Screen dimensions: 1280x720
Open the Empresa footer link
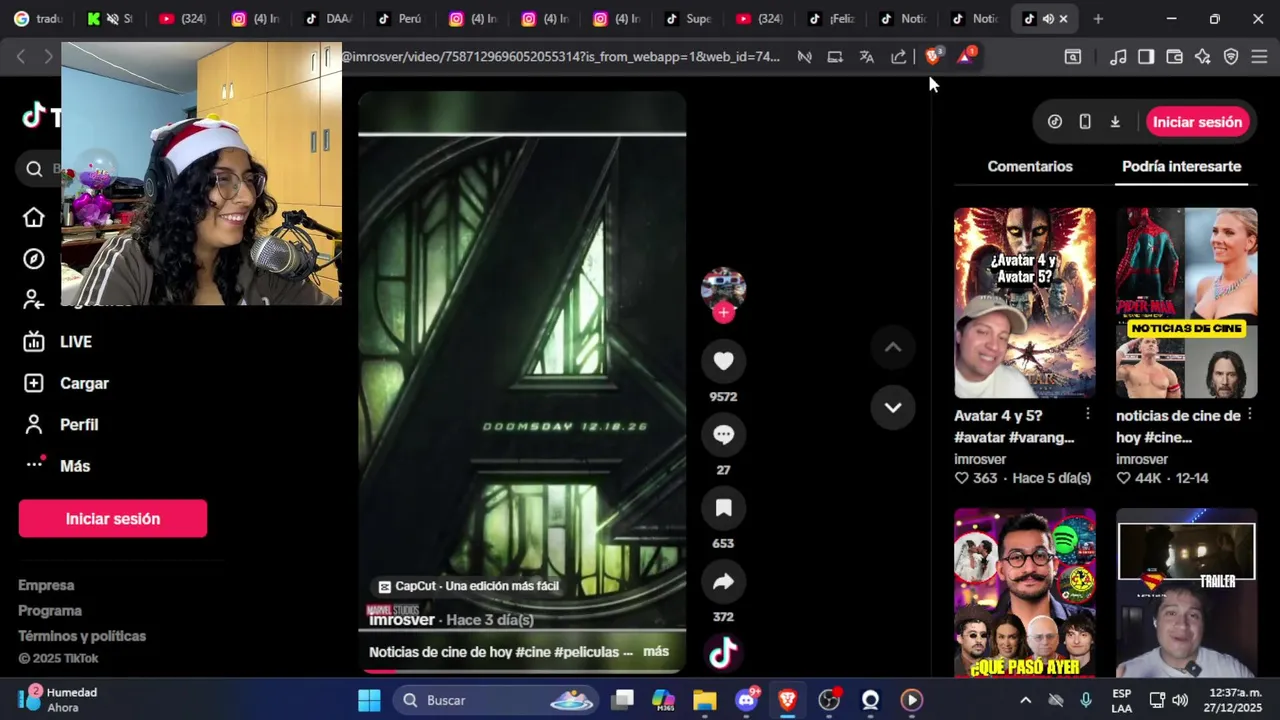tap(46, 585)
